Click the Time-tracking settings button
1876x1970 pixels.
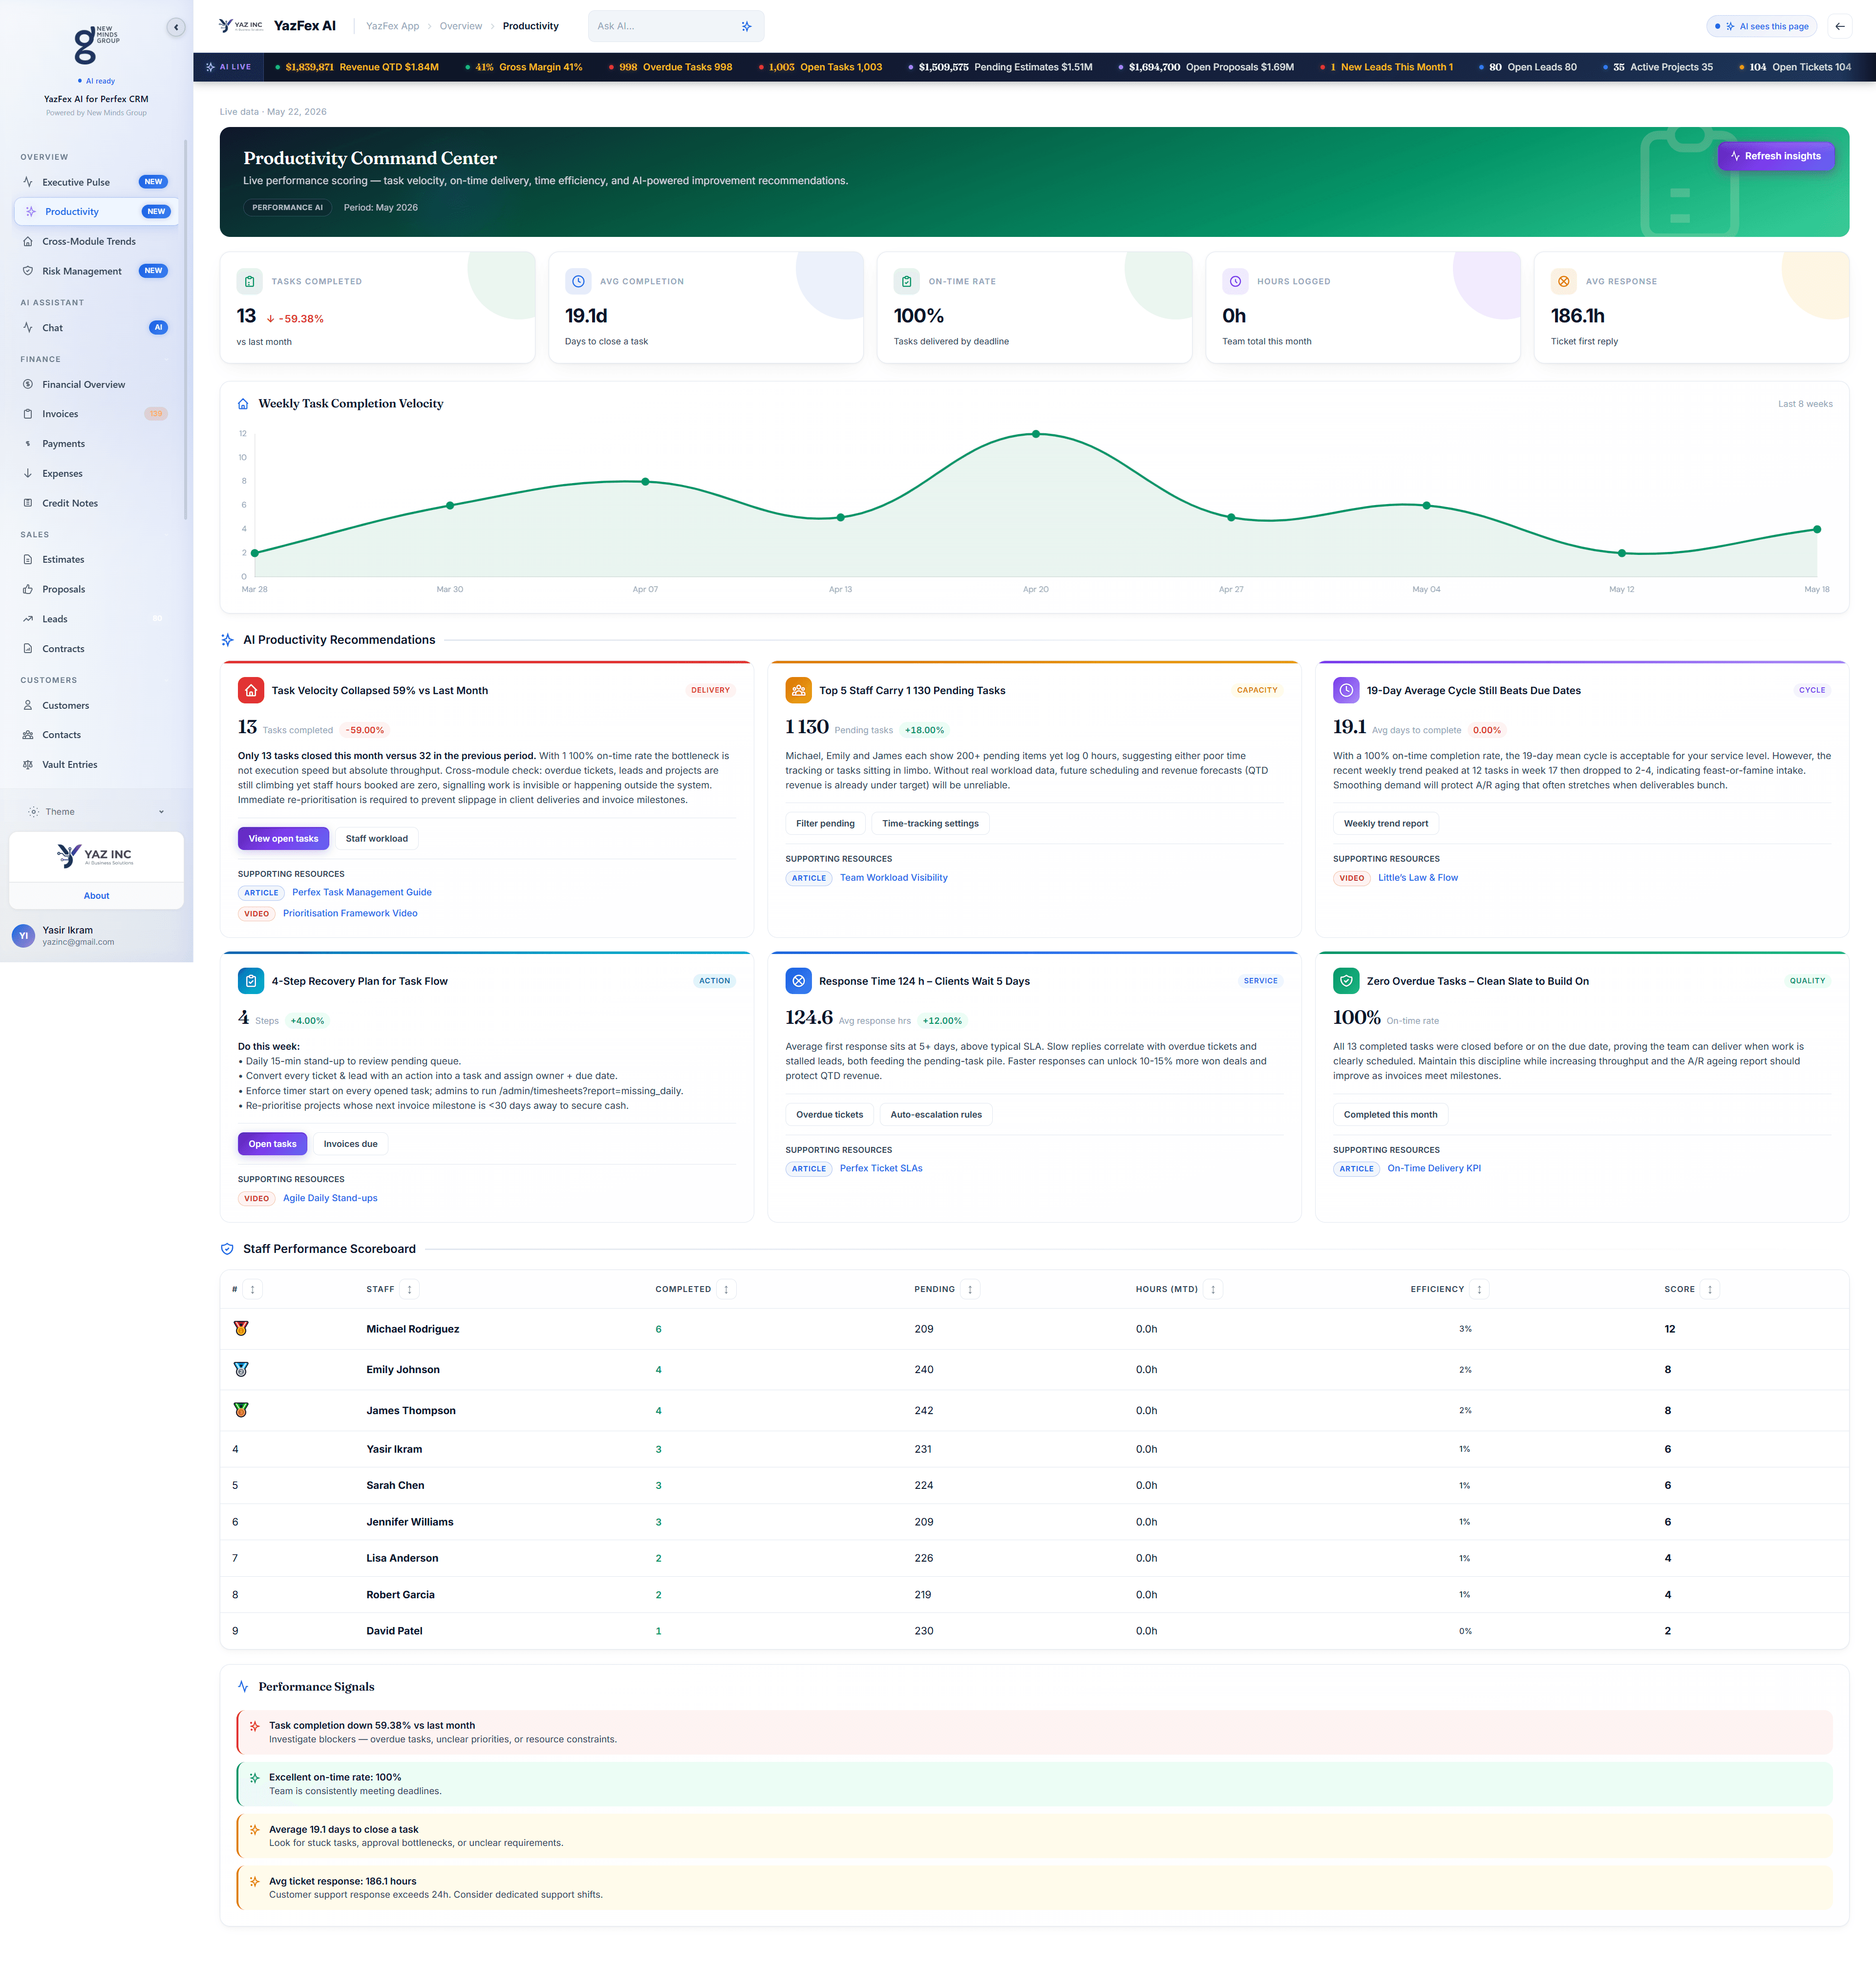click(x=930, y=824)
